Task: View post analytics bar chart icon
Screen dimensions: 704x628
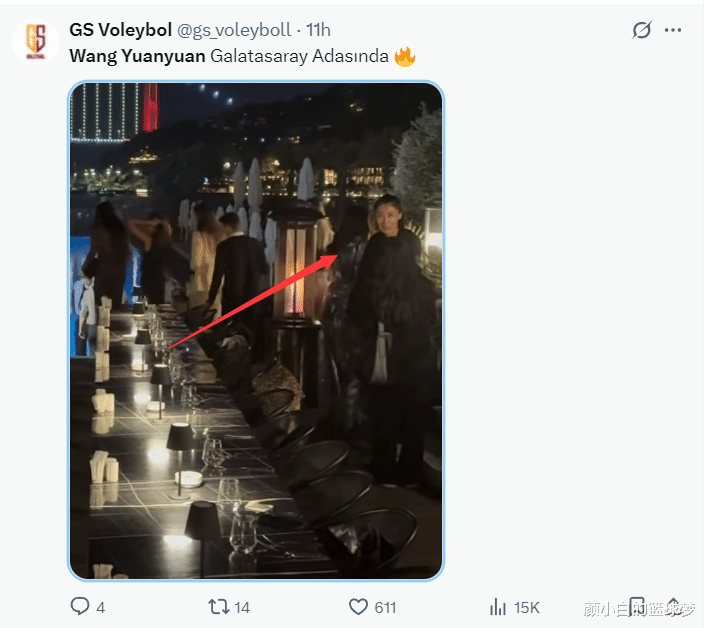Action: tap(498, 606)
